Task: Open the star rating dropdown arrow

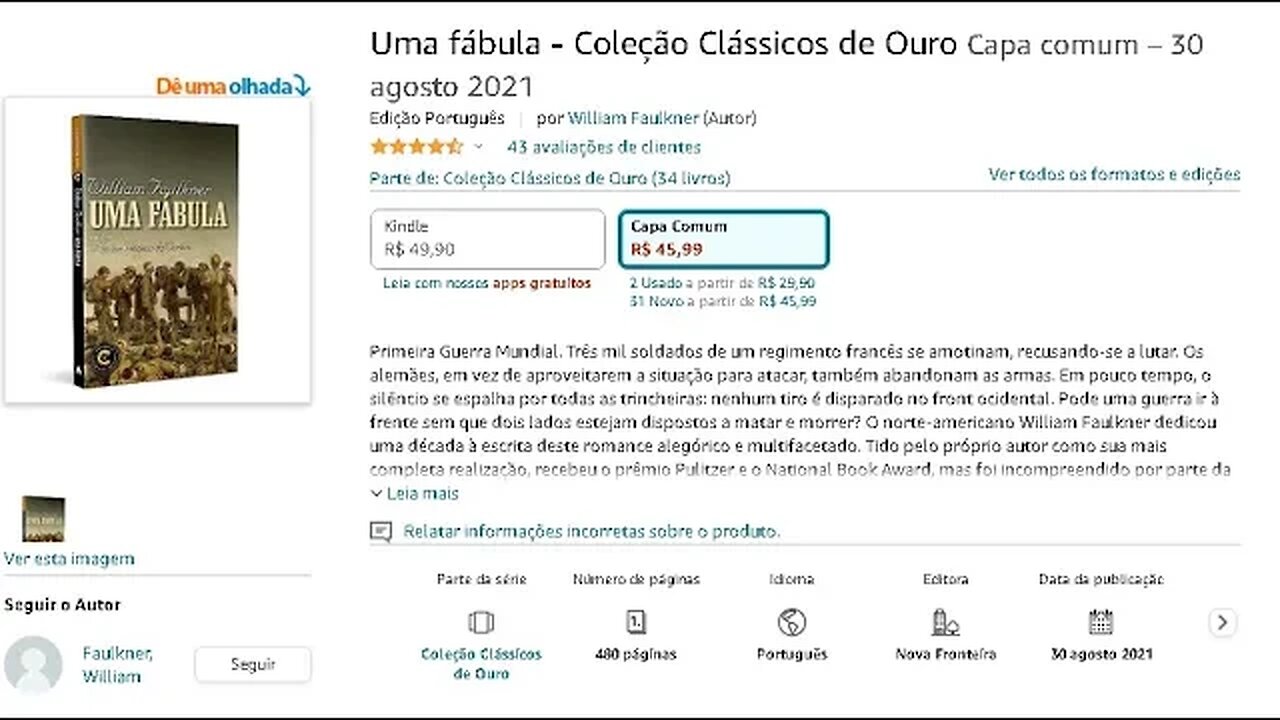Action: 478,147
